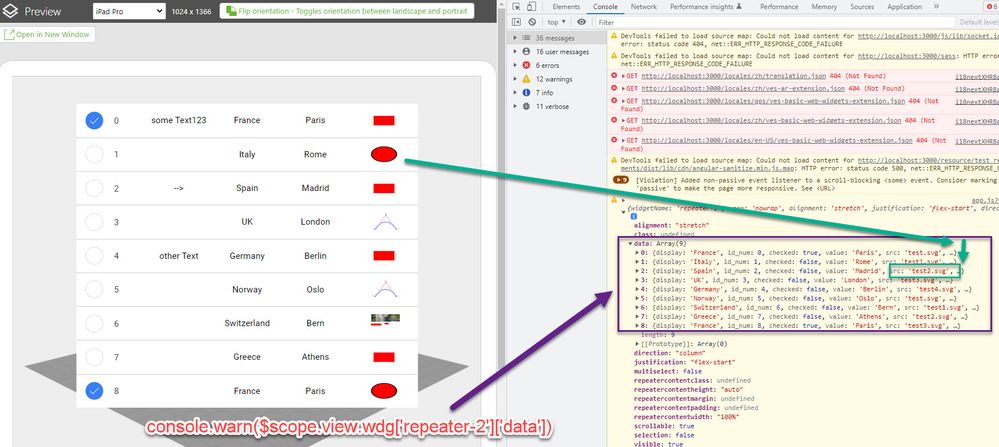
Task: Switch to the Elements tab
Action: click(x=566, y=6)
